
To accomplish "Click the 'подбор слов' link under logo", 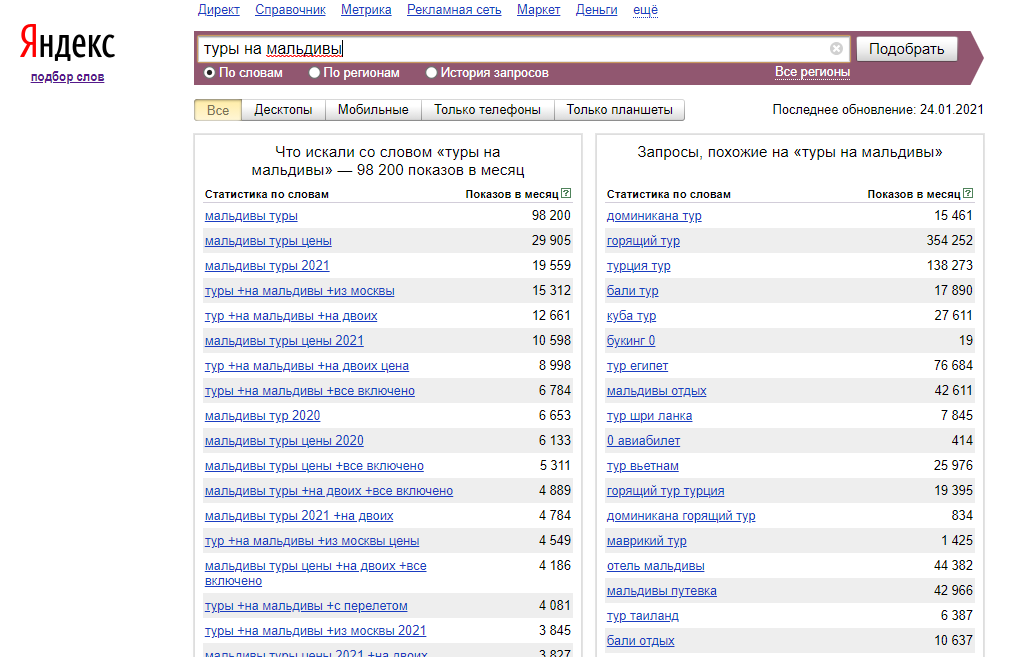I will tap(68, 77).
